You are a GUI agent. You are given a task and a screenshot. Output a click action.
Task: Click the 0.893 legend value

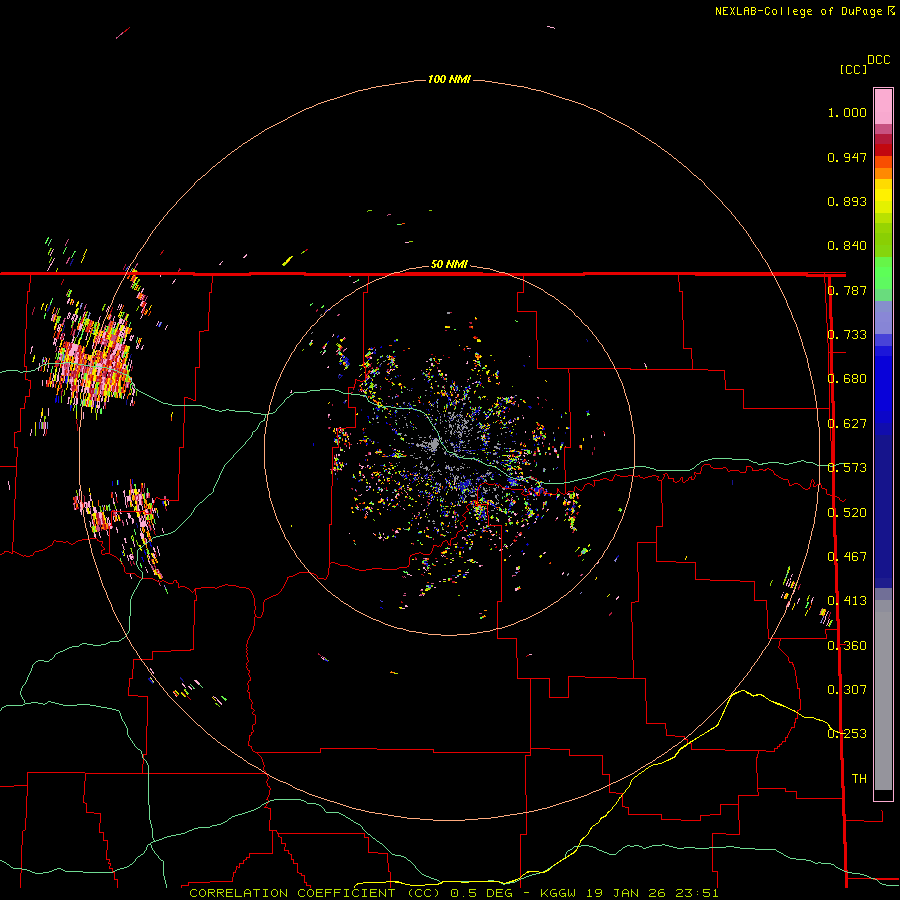click(847, 201)
